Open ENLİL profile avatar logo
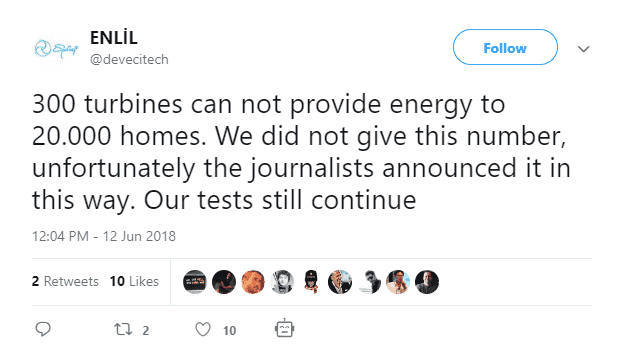The height and width of the screenshot is (360, 627). click(x=56, y=49)
